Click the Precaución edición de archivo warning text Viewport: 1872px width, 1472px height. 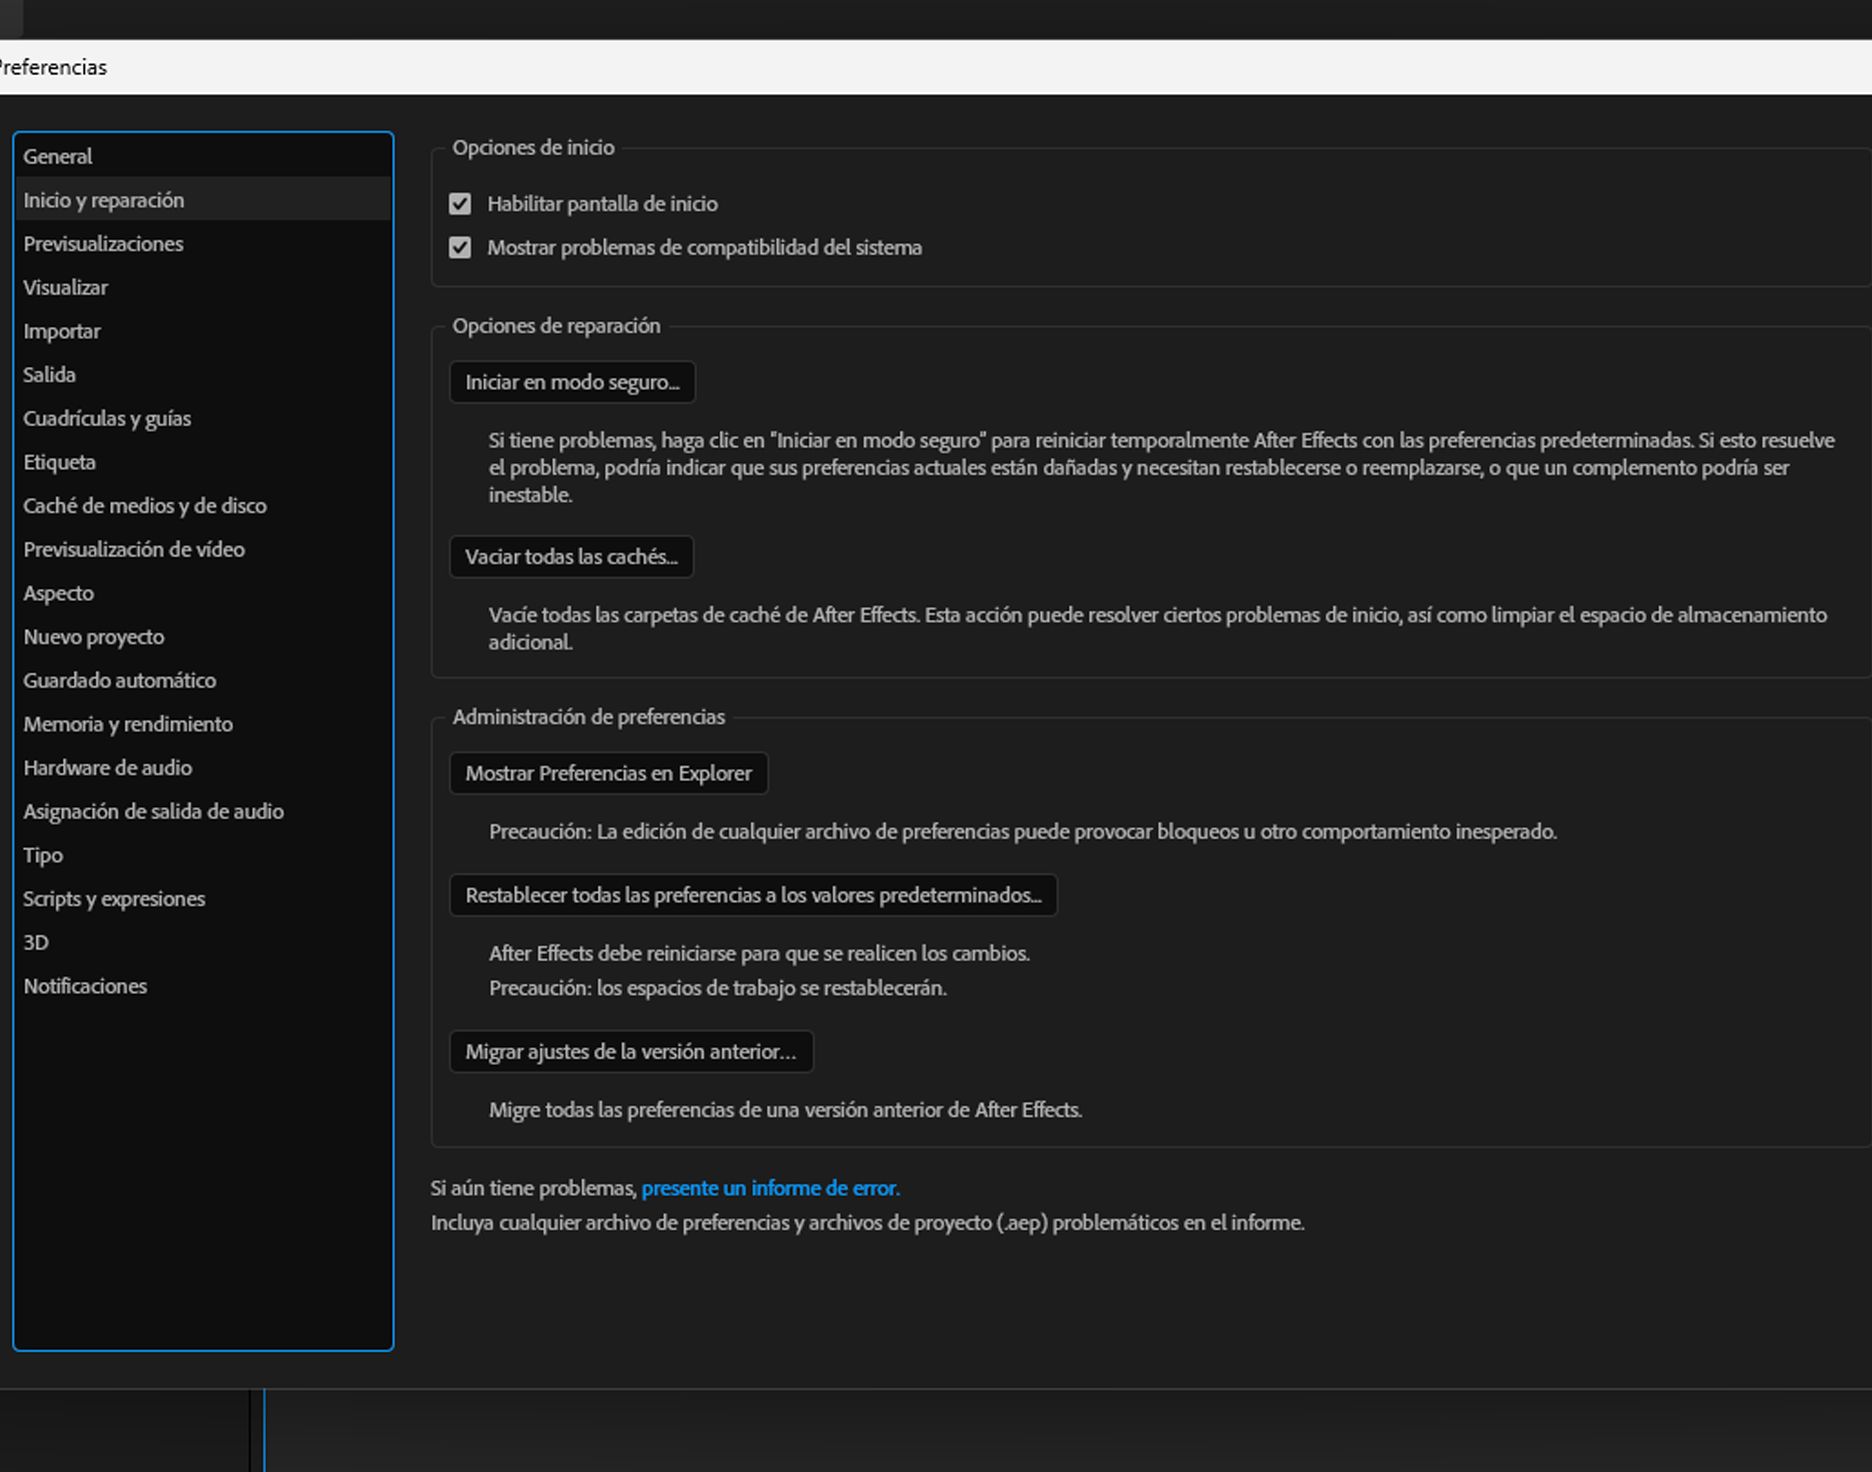(x=1023, y=832)
